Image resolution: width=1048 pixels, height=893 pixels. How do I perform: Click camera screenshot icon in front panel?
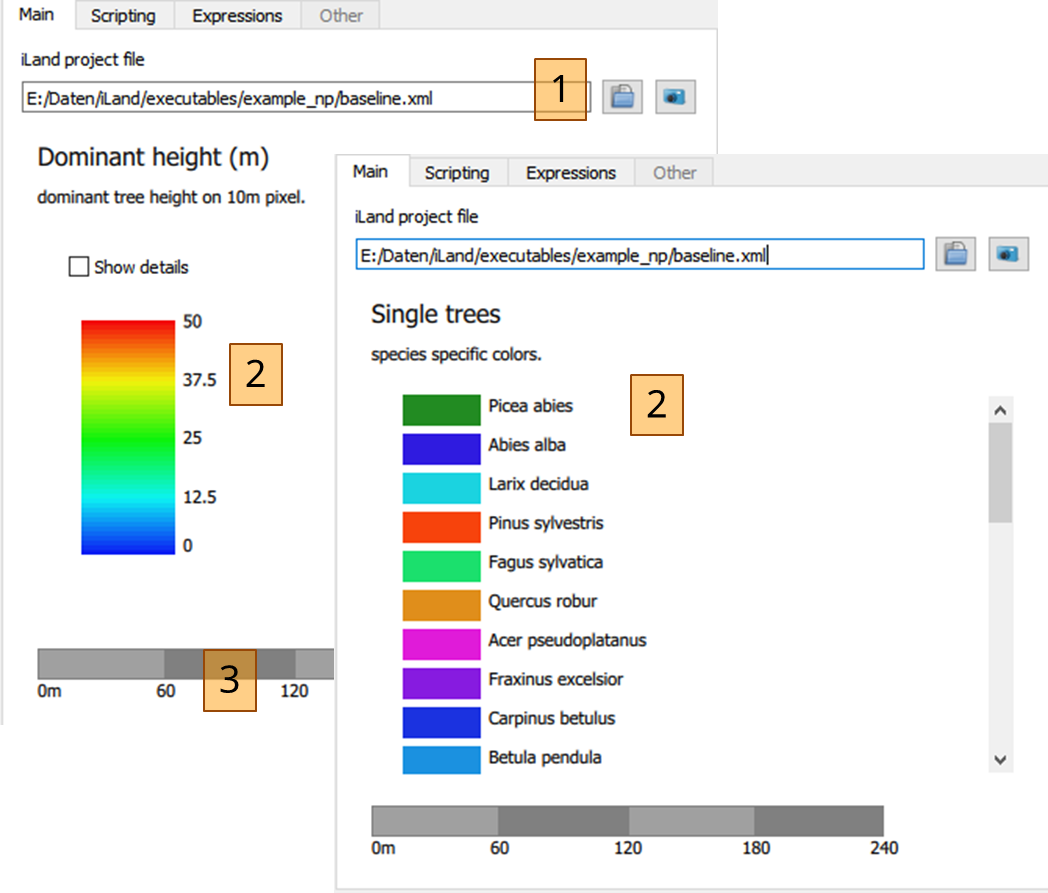point(1008,254)
